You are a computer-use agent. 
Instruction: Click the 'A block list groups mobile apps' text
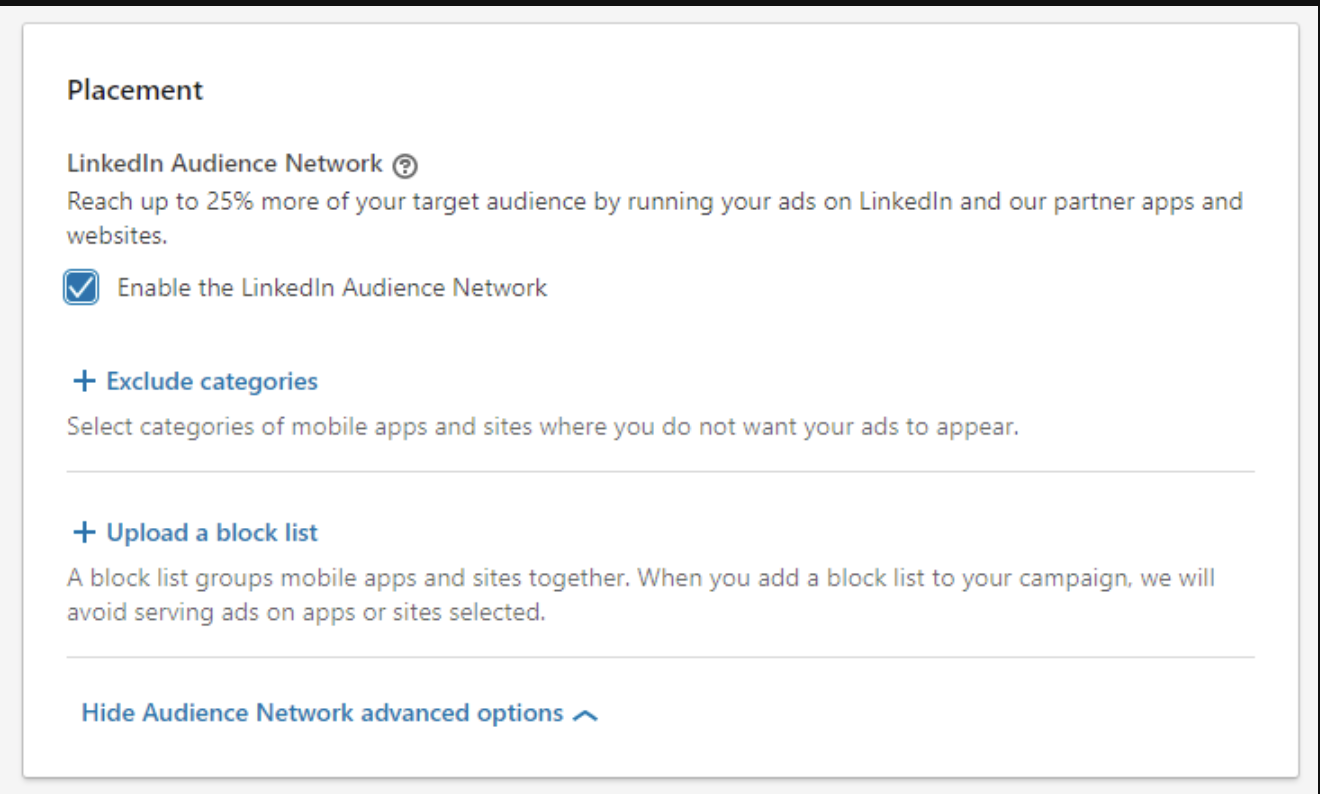coord(641,595)
